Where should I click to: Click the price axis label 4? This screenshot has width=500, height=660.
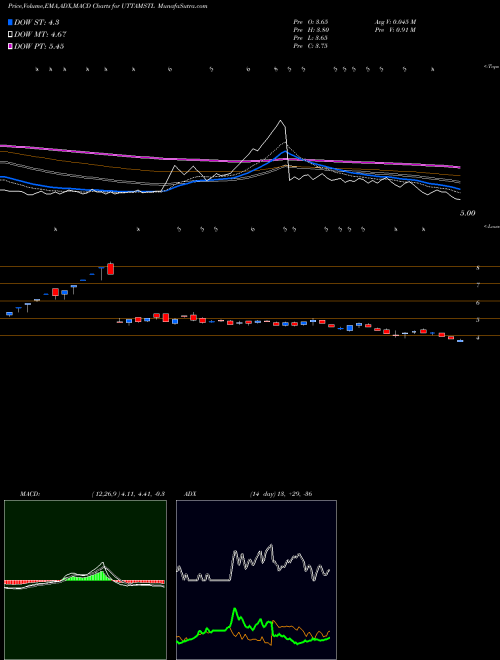click(478, 337)
